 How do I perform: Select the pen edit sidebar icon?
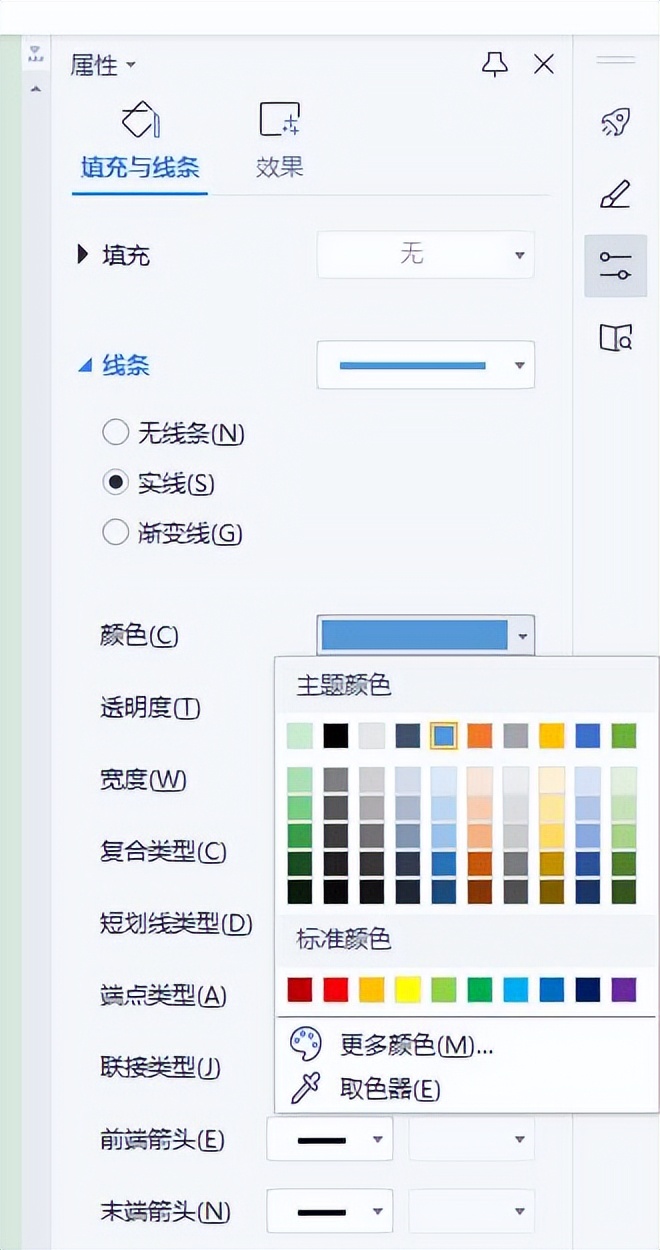(615, 193)
